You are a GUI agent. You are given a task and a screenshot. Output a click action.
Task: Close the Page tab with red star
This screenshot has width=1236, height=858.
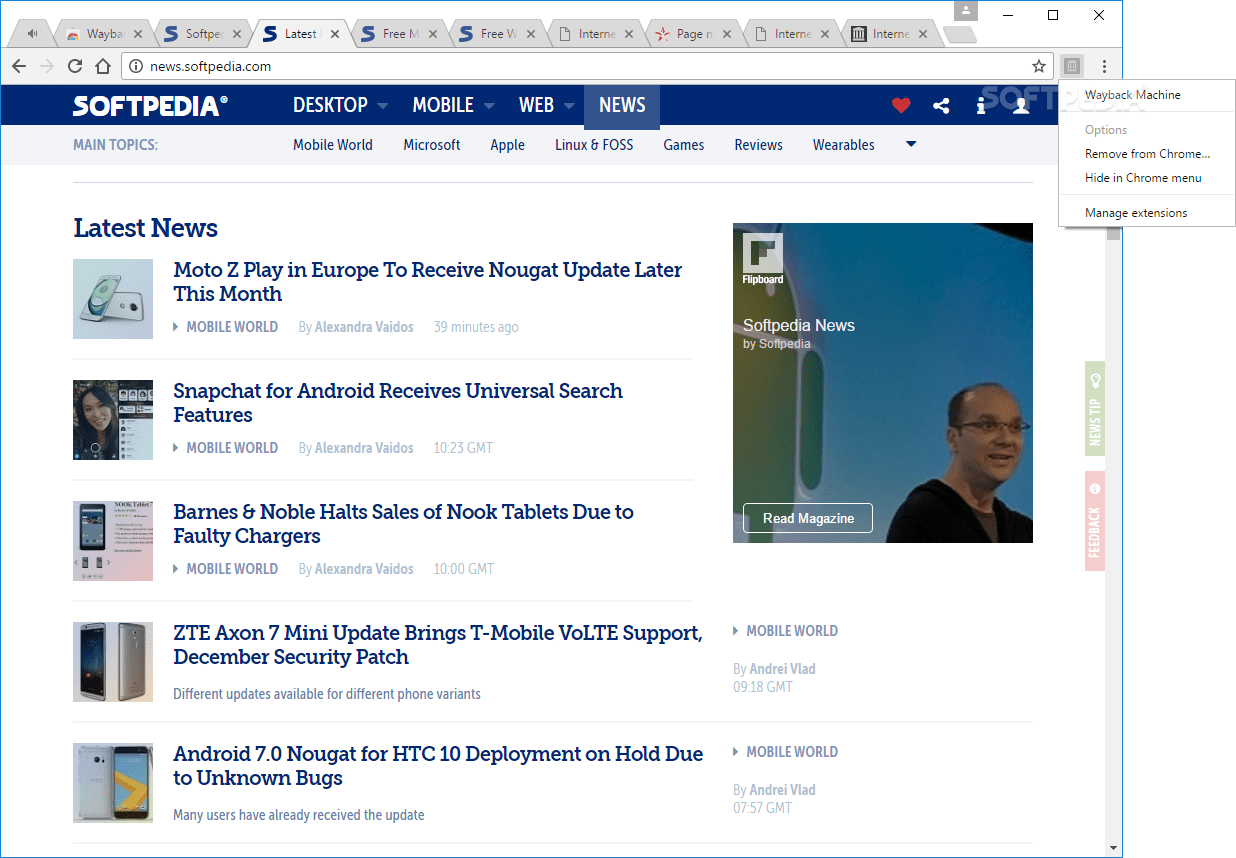[726, 34]
